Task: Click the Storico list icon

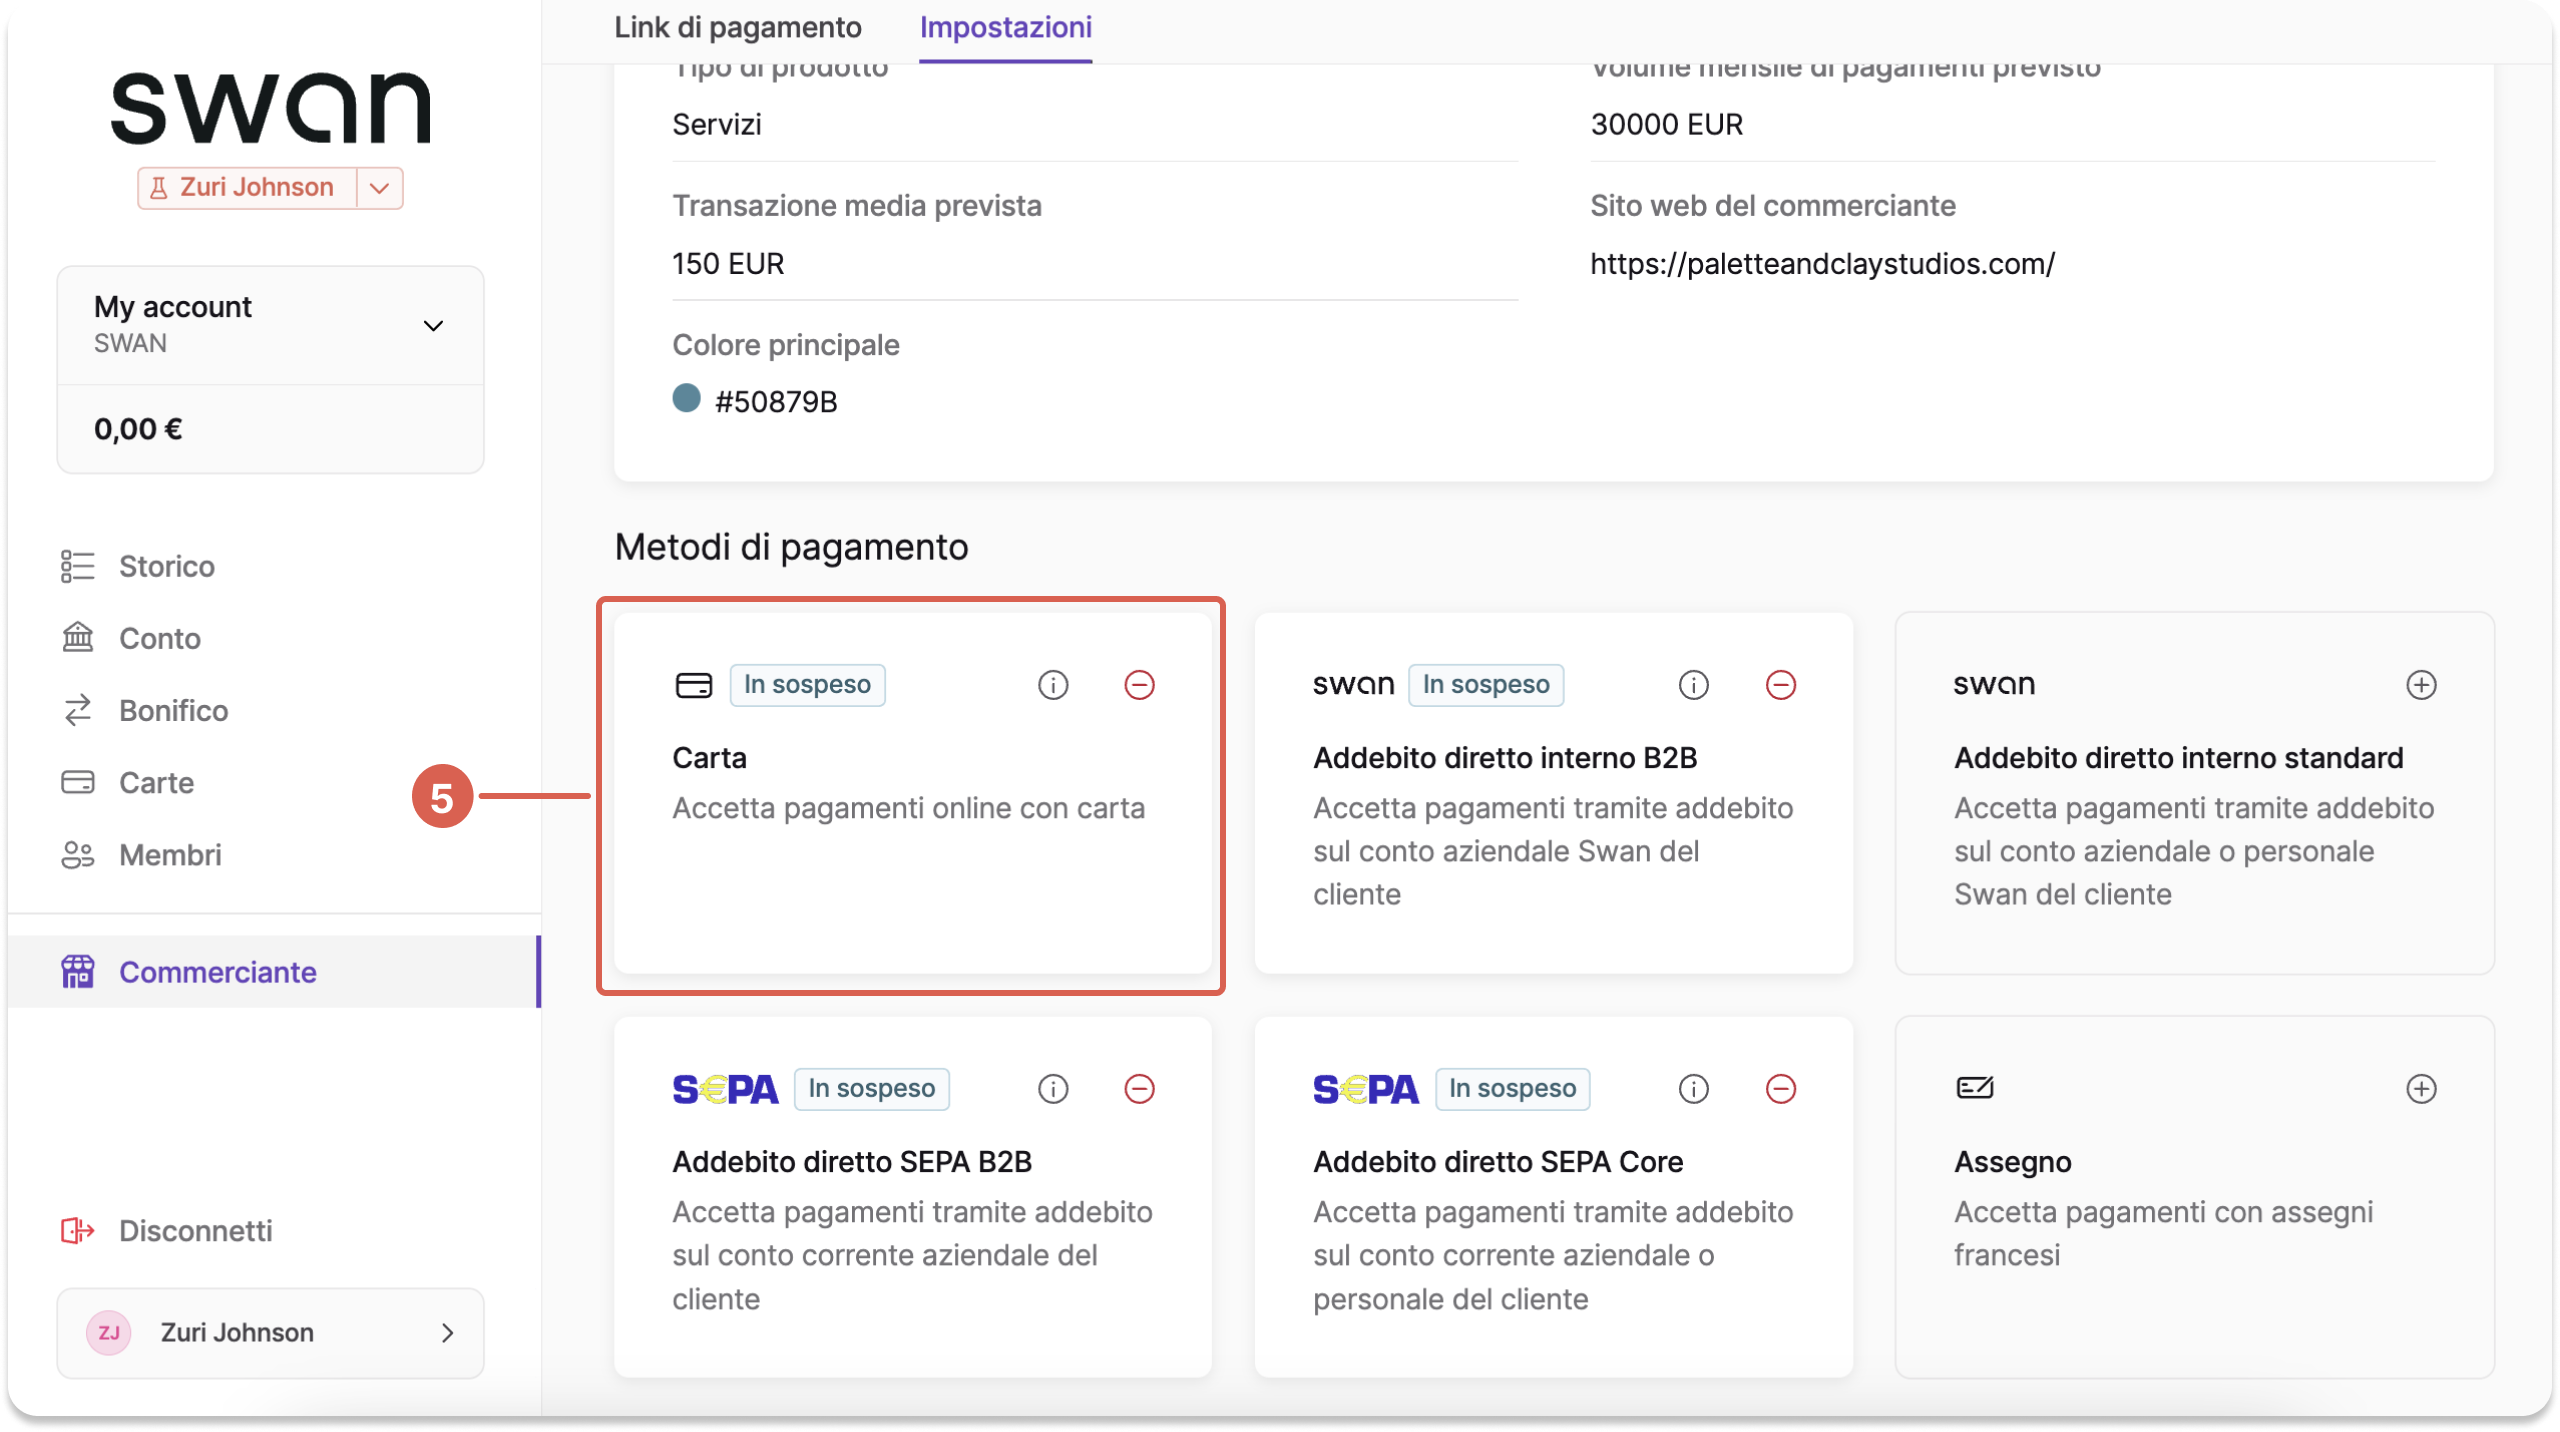Action: (77, 566)
